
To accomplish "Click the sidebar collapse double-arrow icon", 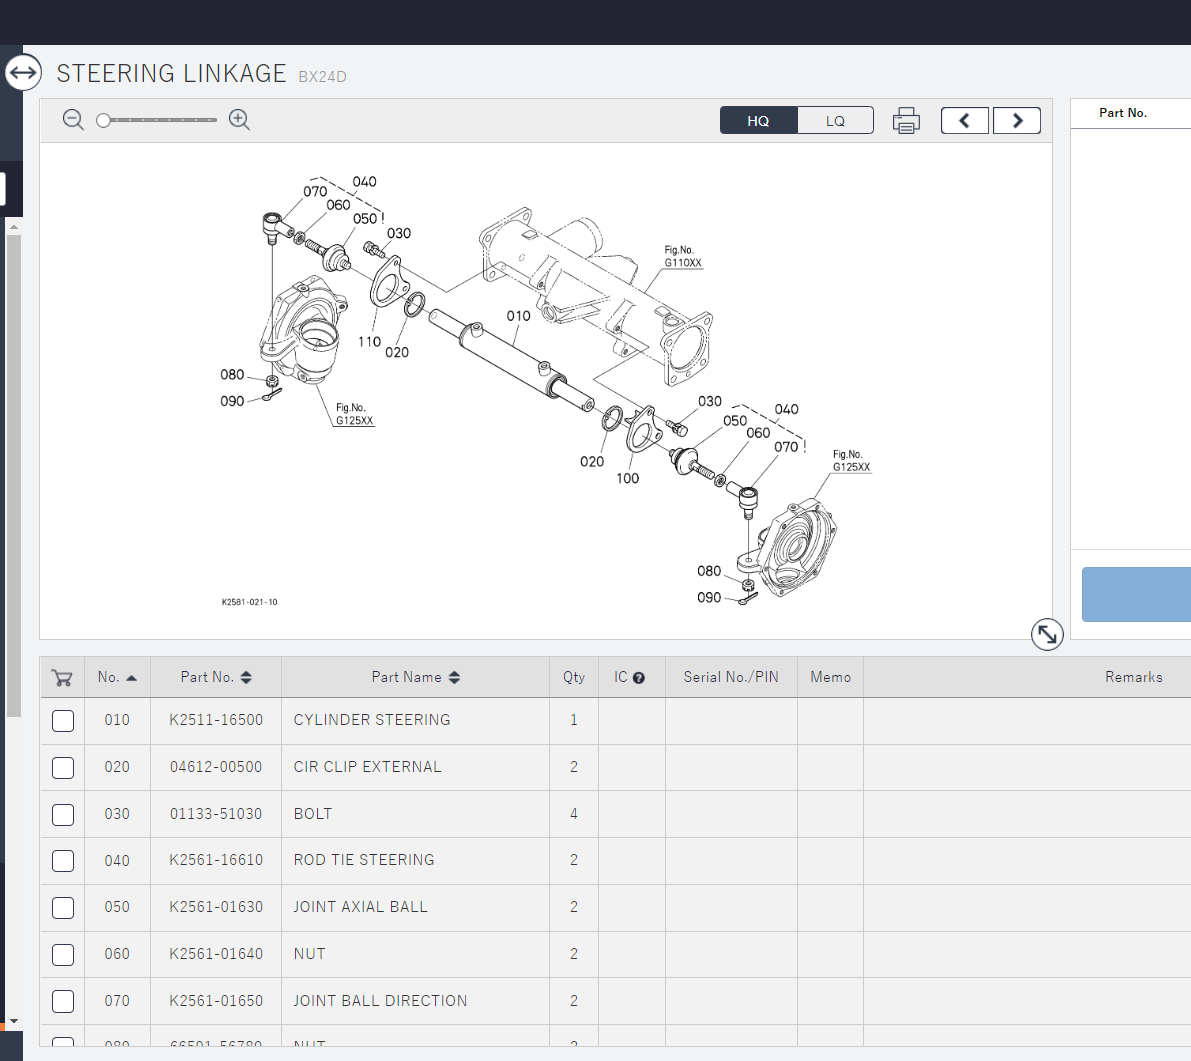I will pos(23,73).
